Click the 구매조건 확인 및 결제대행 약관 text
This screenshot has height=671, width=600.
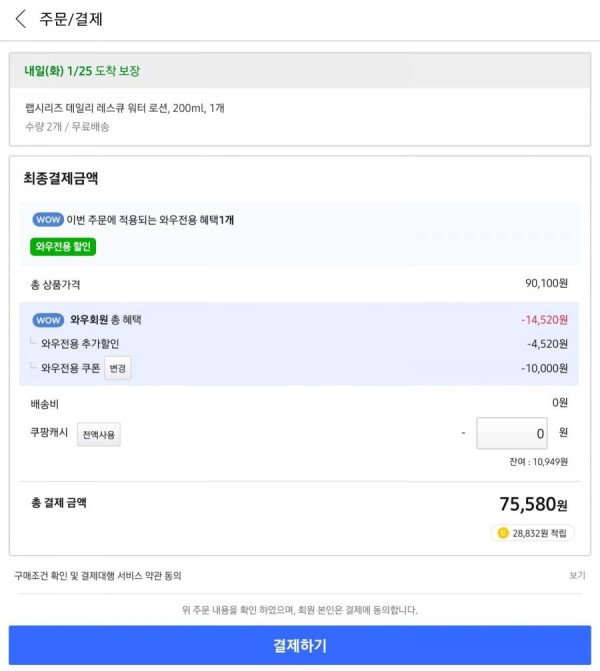98,576
